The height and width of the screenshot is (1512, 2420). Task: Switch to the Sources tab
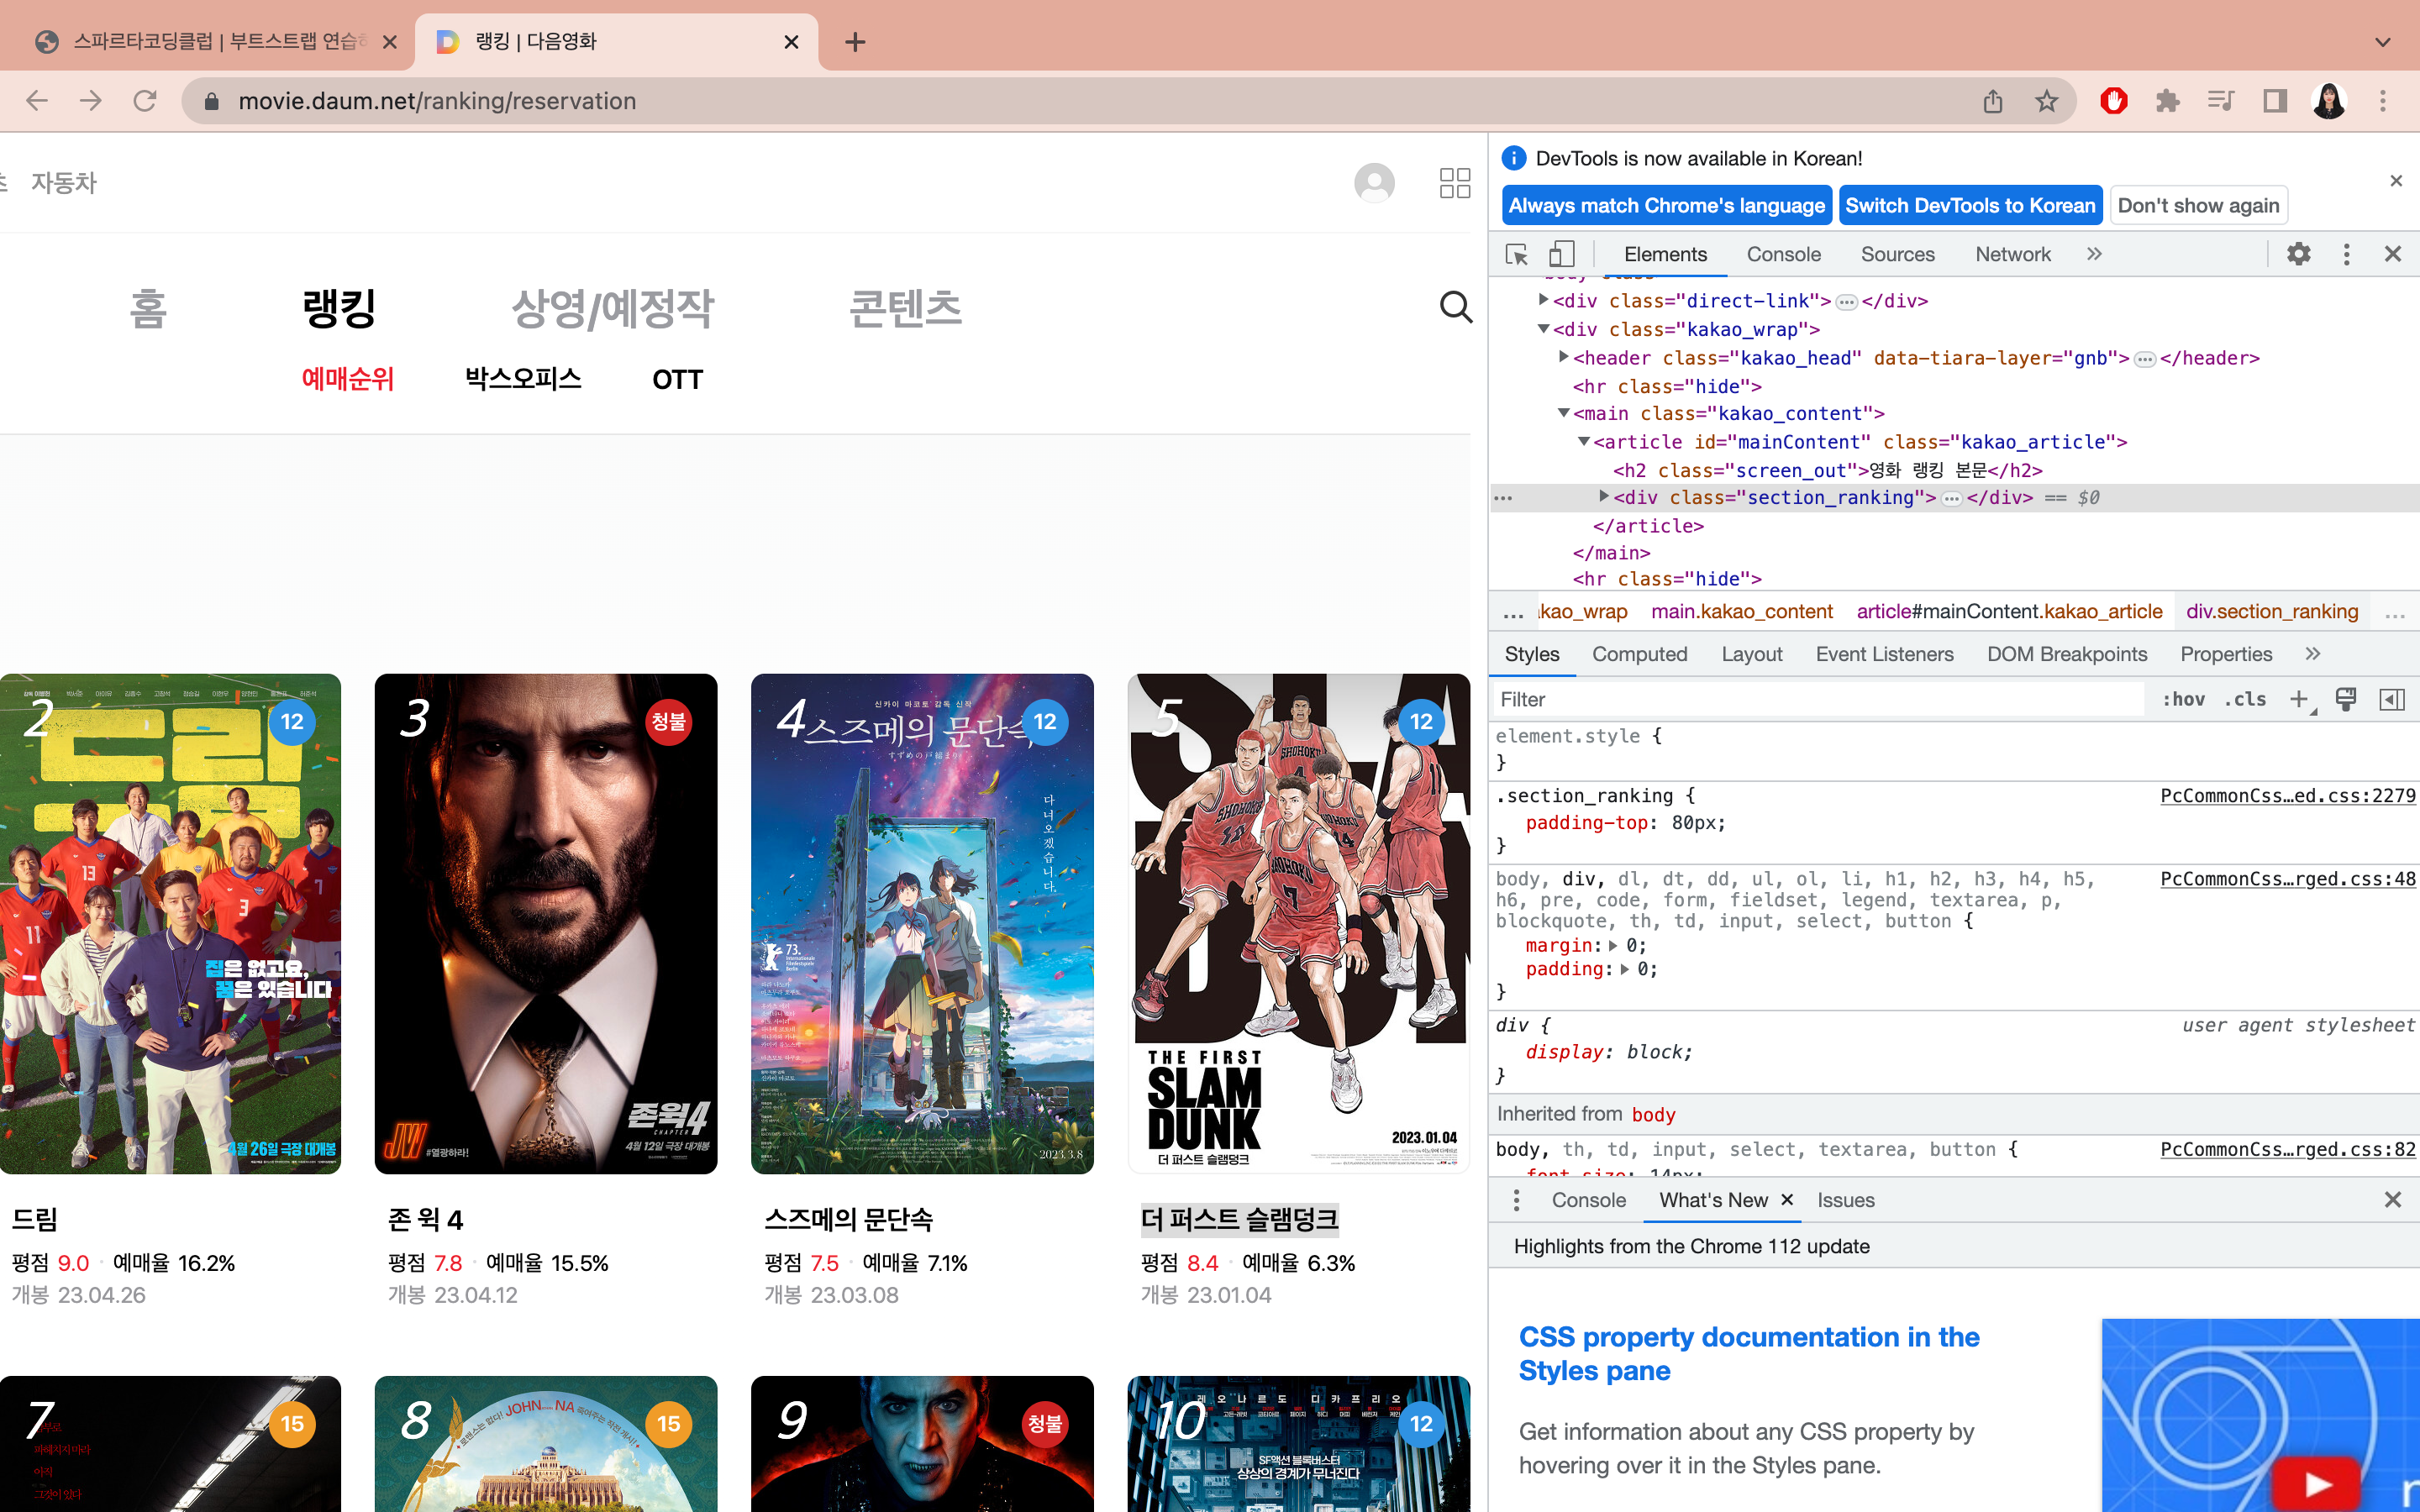[x=1897, y=254]
